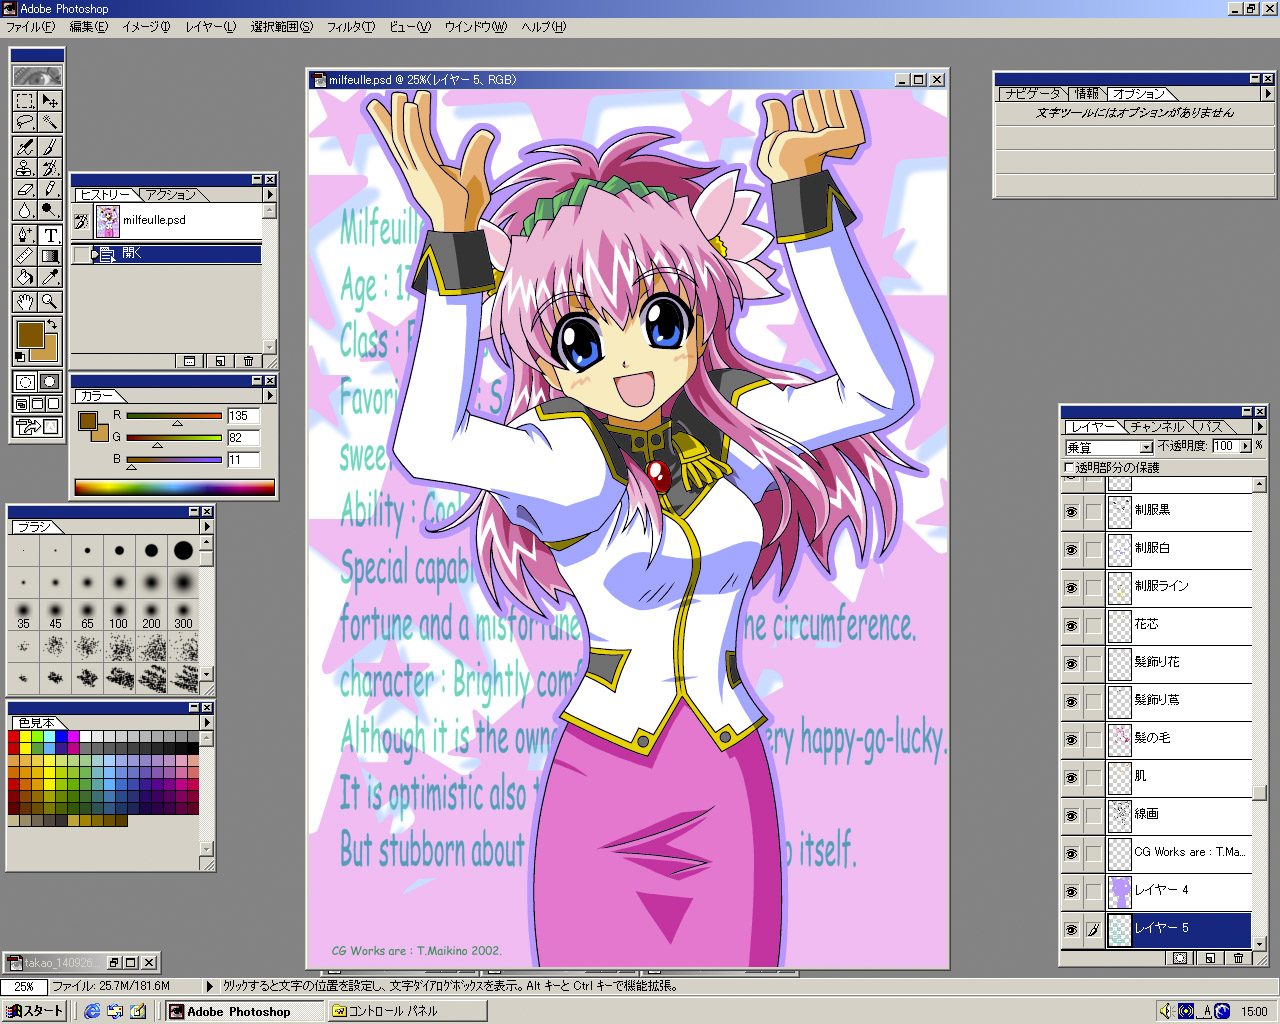Hide the 線画 layer
This screenshot has width=1280, height=1024.
pos(1071,815)
